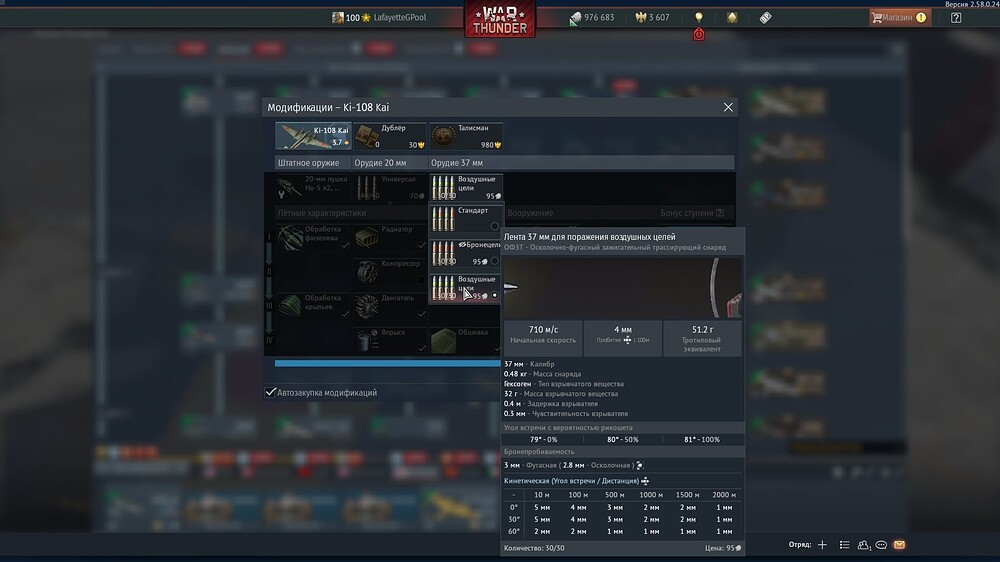Viewport: 1000px width, 562px height.
Task: Click the Вооружение section header
Action: point(530,213)
